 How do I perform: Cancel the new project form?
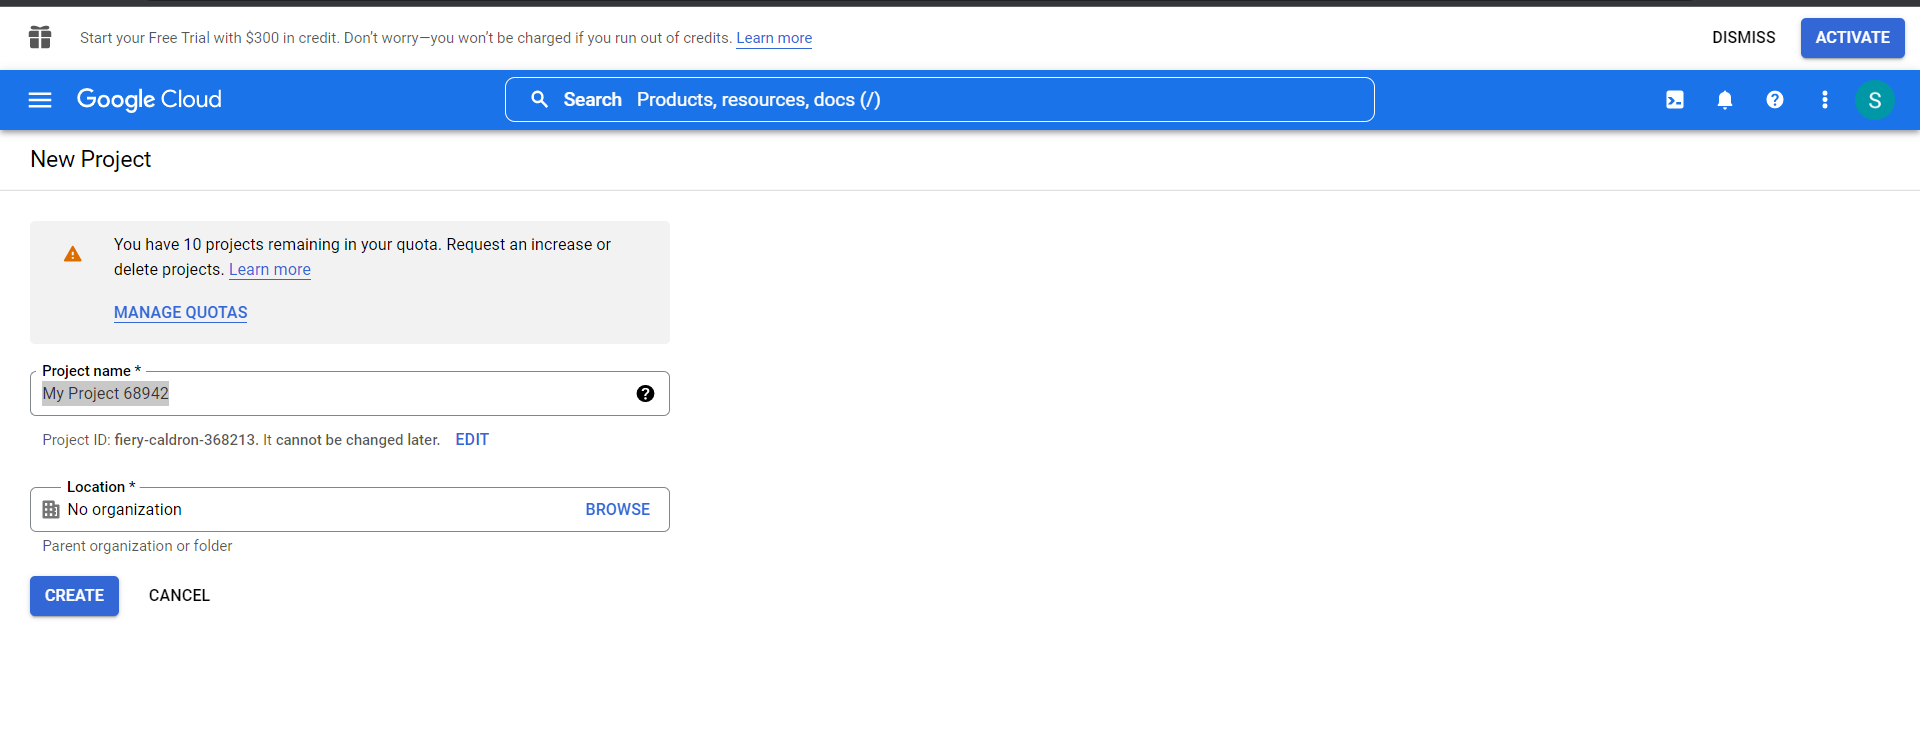tap(179, 596)
